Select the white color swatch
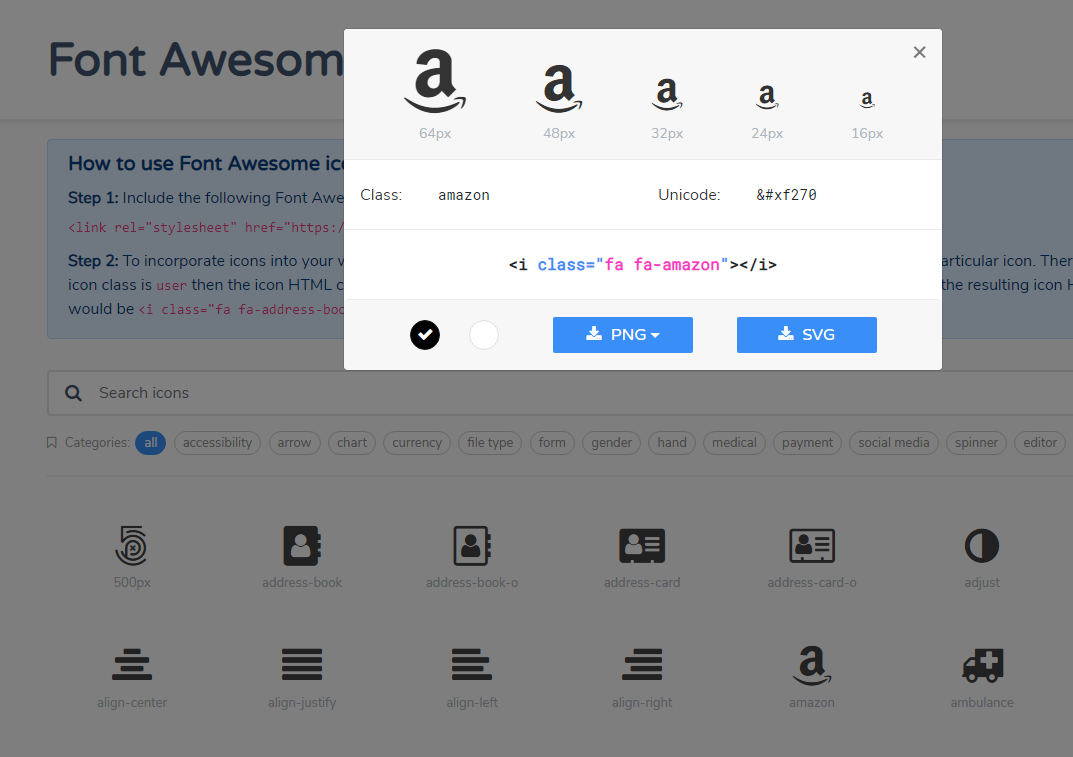 coord(484,335)
